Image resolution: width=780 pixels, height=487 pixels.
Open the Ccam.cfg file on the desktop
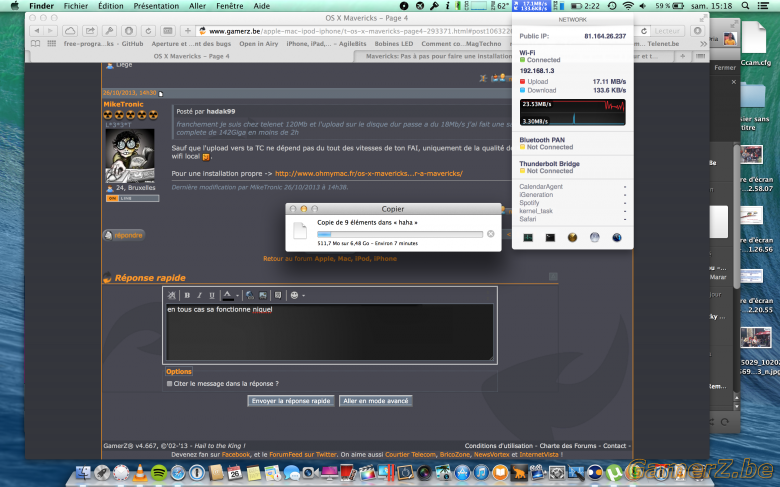(755, 44)
